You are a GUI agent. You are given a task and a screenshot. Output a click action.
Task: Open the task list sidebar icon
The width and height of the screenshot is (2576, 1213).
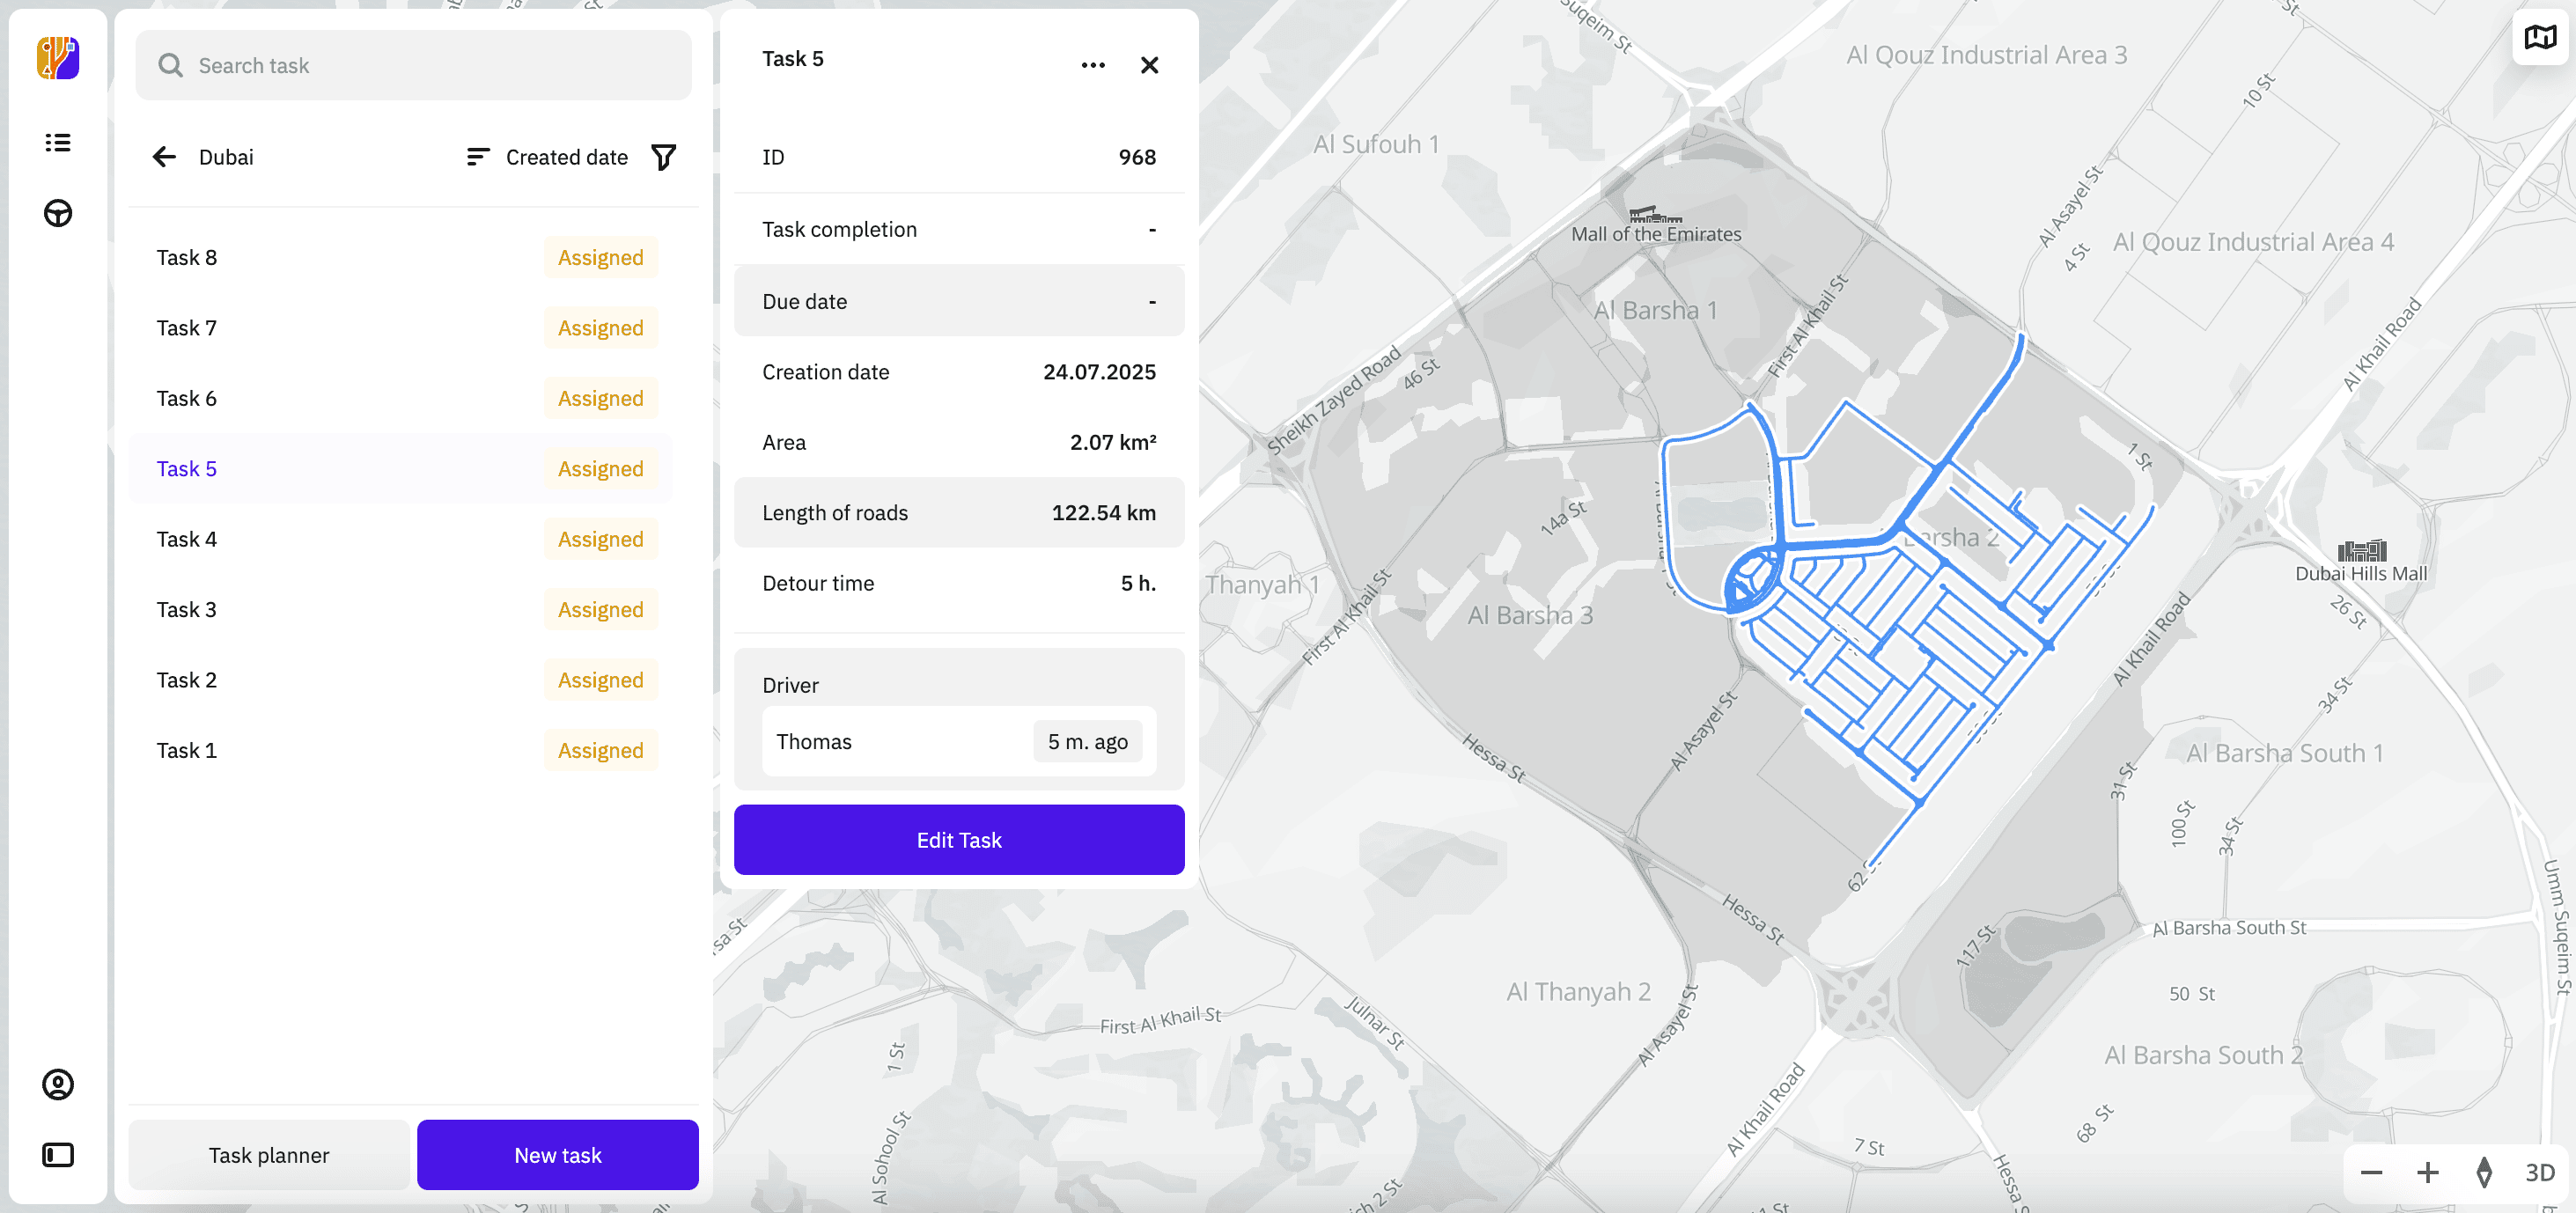(58, 142)
